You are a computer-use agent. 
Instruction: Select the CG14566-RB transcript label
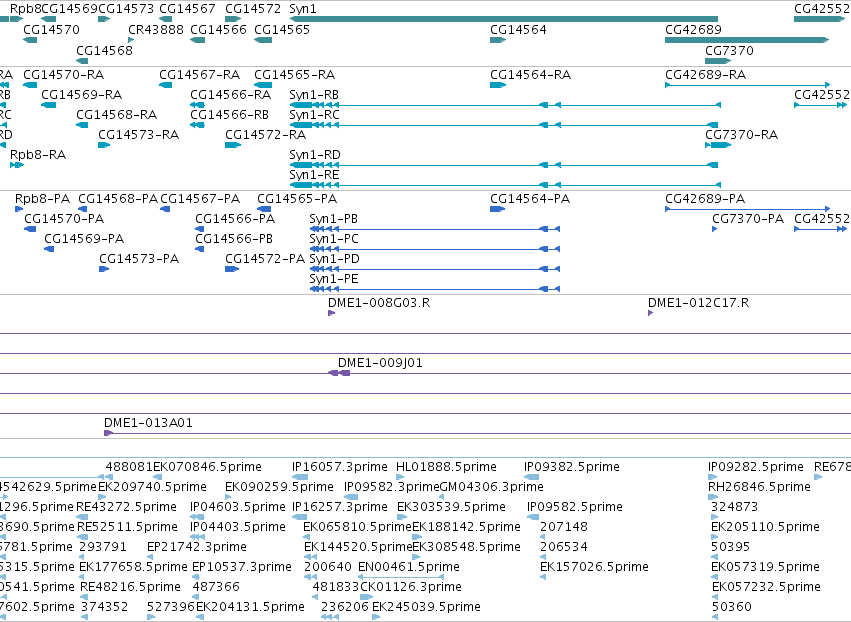230,115
